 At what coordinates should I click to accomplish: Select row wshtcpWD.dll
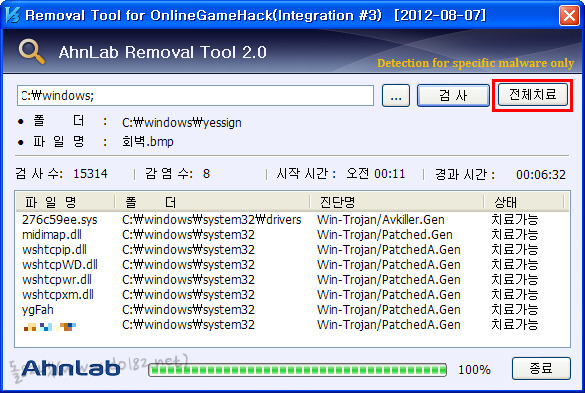click(x=292, y=265)
